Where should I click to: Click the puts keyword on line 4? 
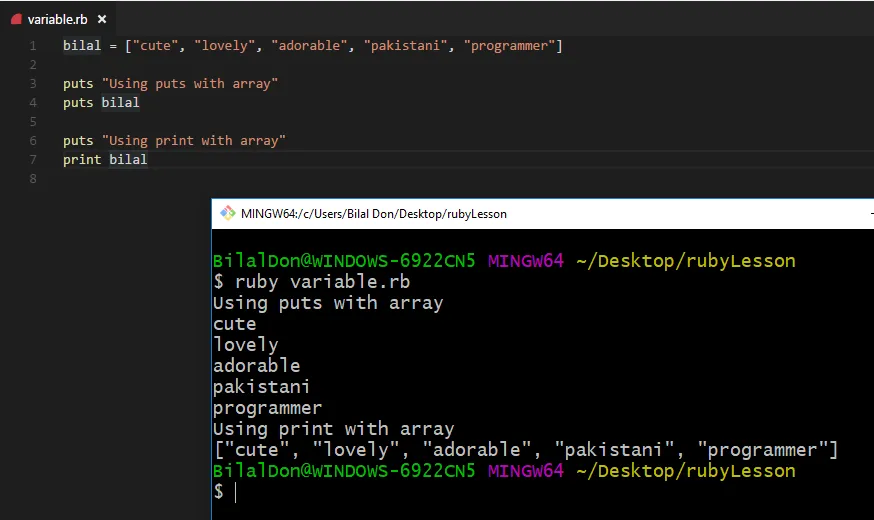pyautogui.click(x=78, y=103)
